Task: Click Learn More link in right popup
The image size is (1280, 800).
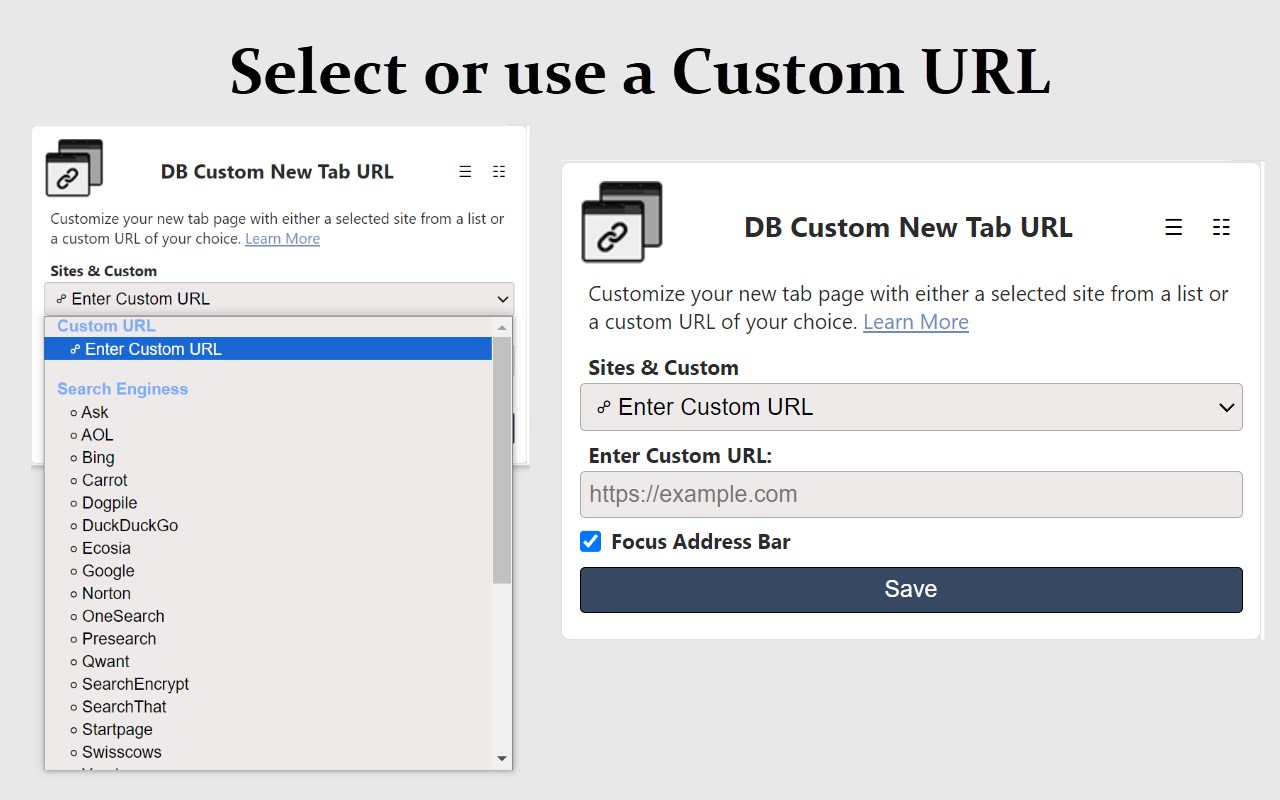Action: [916, 322]
